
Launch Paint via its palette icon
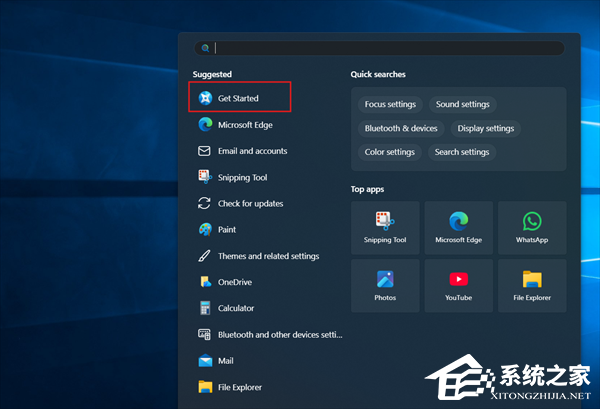click(205, 230)
